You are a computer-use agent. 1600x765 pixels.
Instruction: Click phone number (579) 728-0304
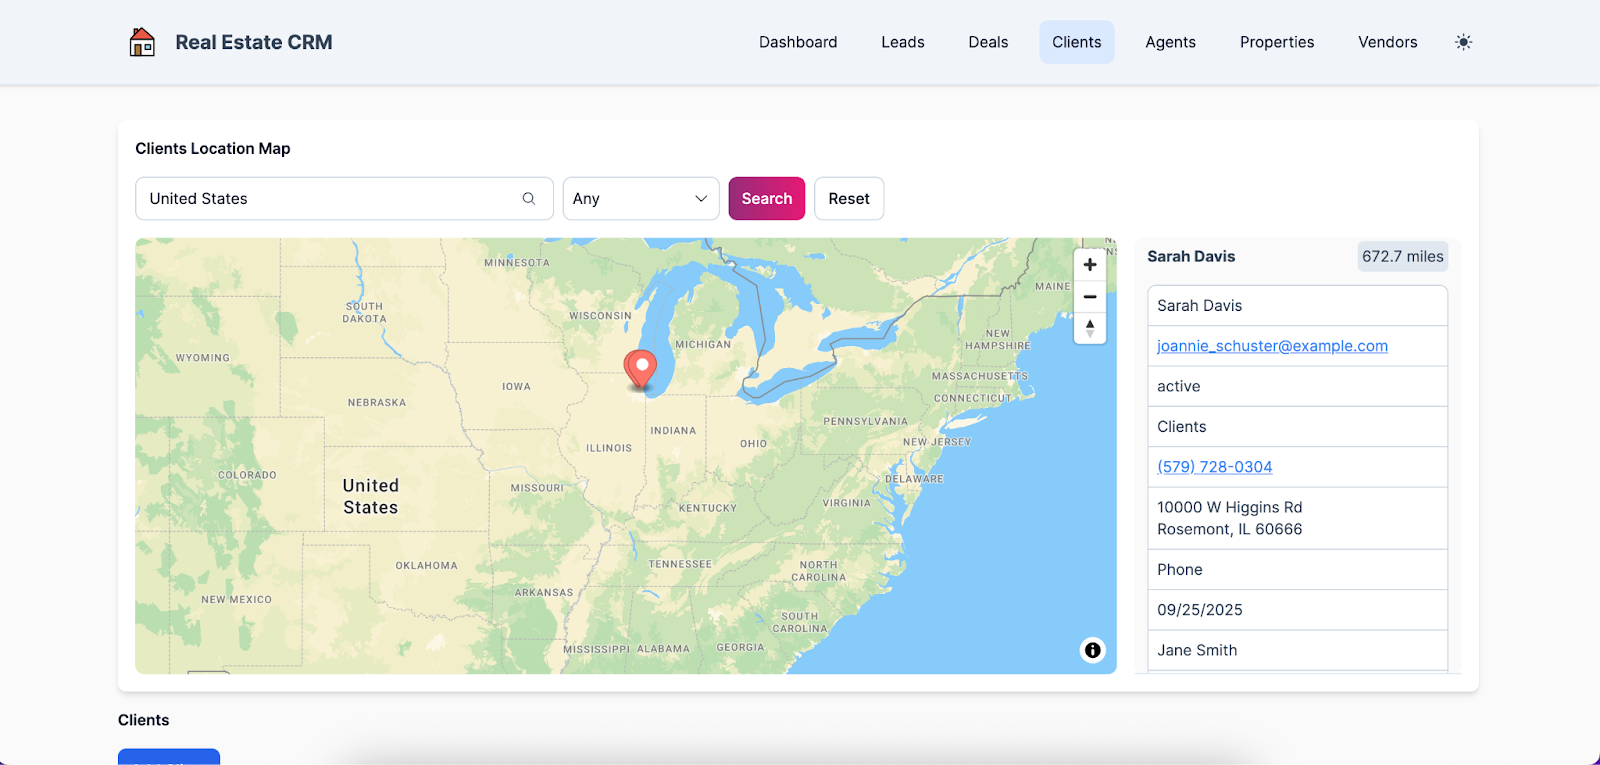[1214, 467]
